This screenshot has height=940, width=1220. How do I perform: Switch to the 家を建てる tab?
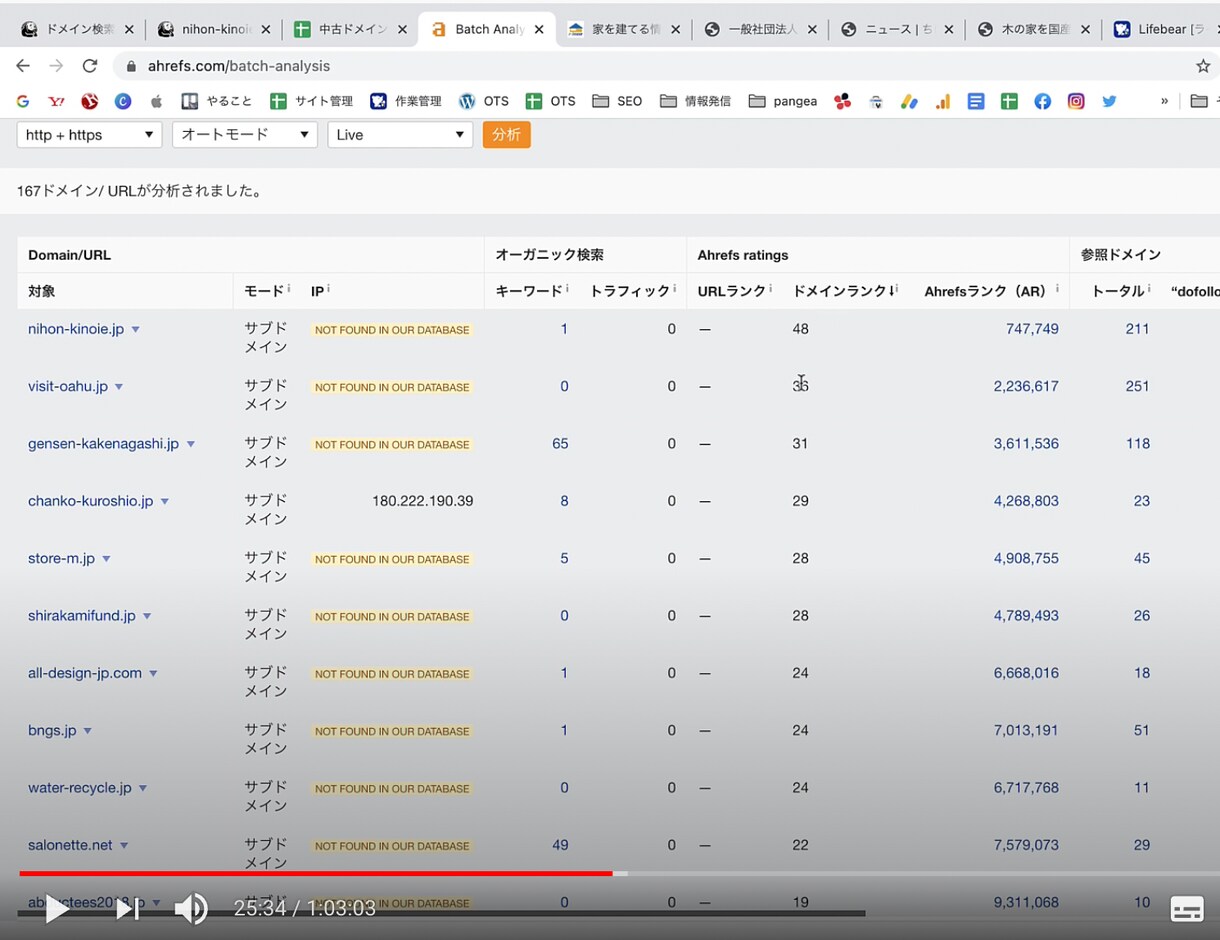pos(624,29)
